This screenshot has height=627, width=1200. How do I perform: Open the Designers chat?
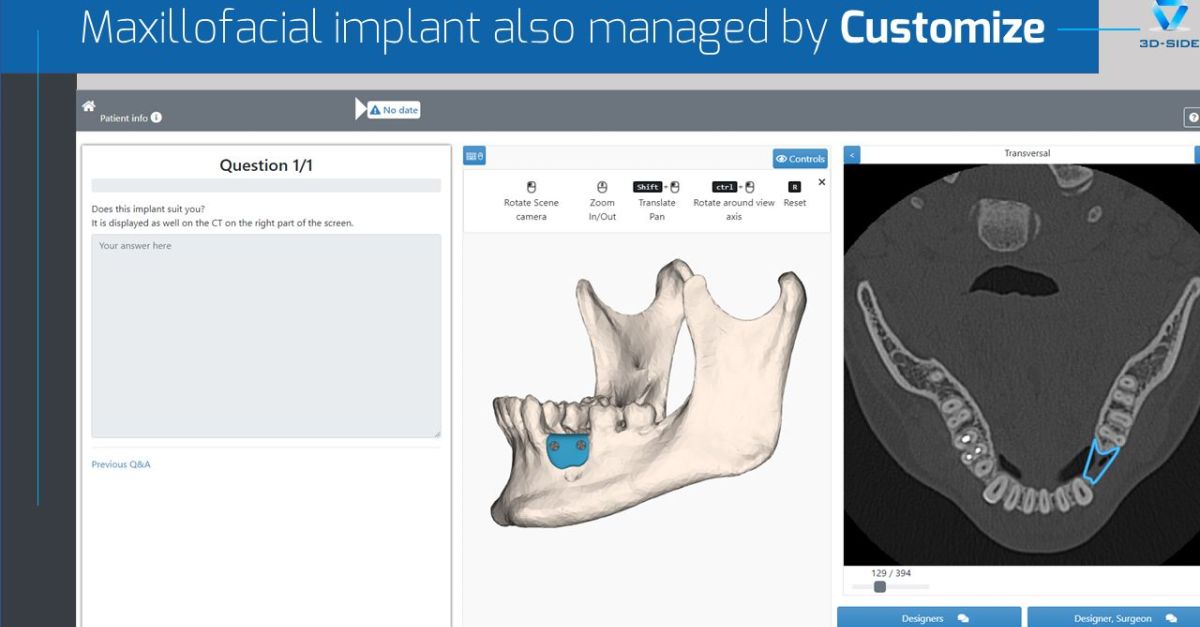click(928, 618)
